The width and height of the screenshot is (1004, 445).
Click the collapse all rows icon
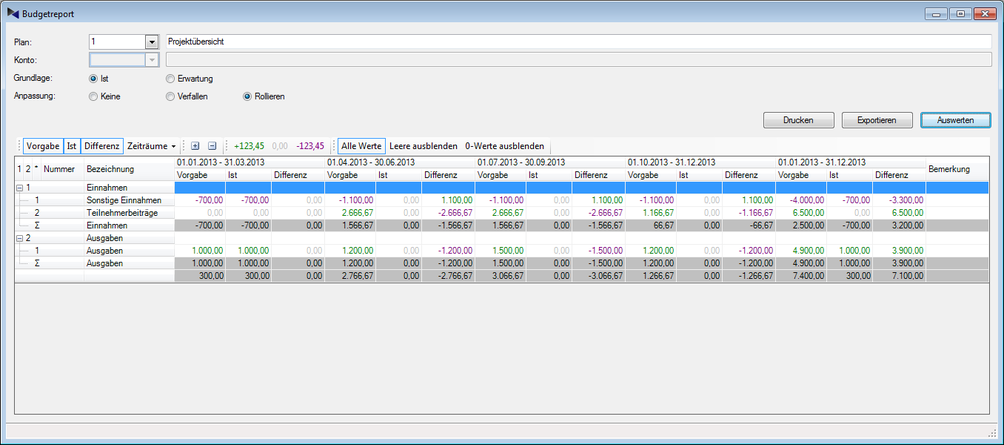tap(212, 146)
